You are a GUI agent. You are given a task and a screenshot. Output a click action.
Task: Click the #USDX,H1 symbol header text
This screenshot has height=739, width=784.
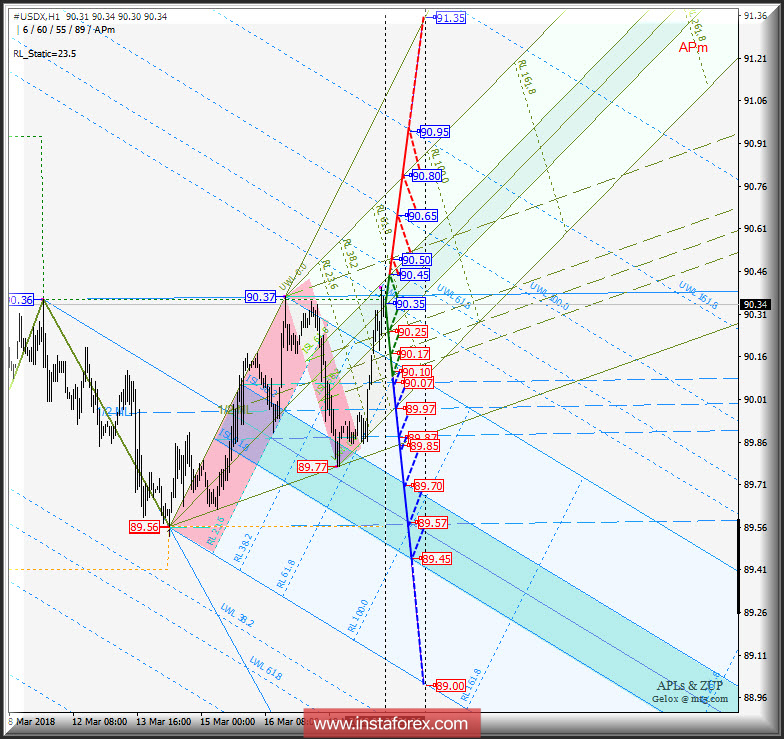[36, 16]
